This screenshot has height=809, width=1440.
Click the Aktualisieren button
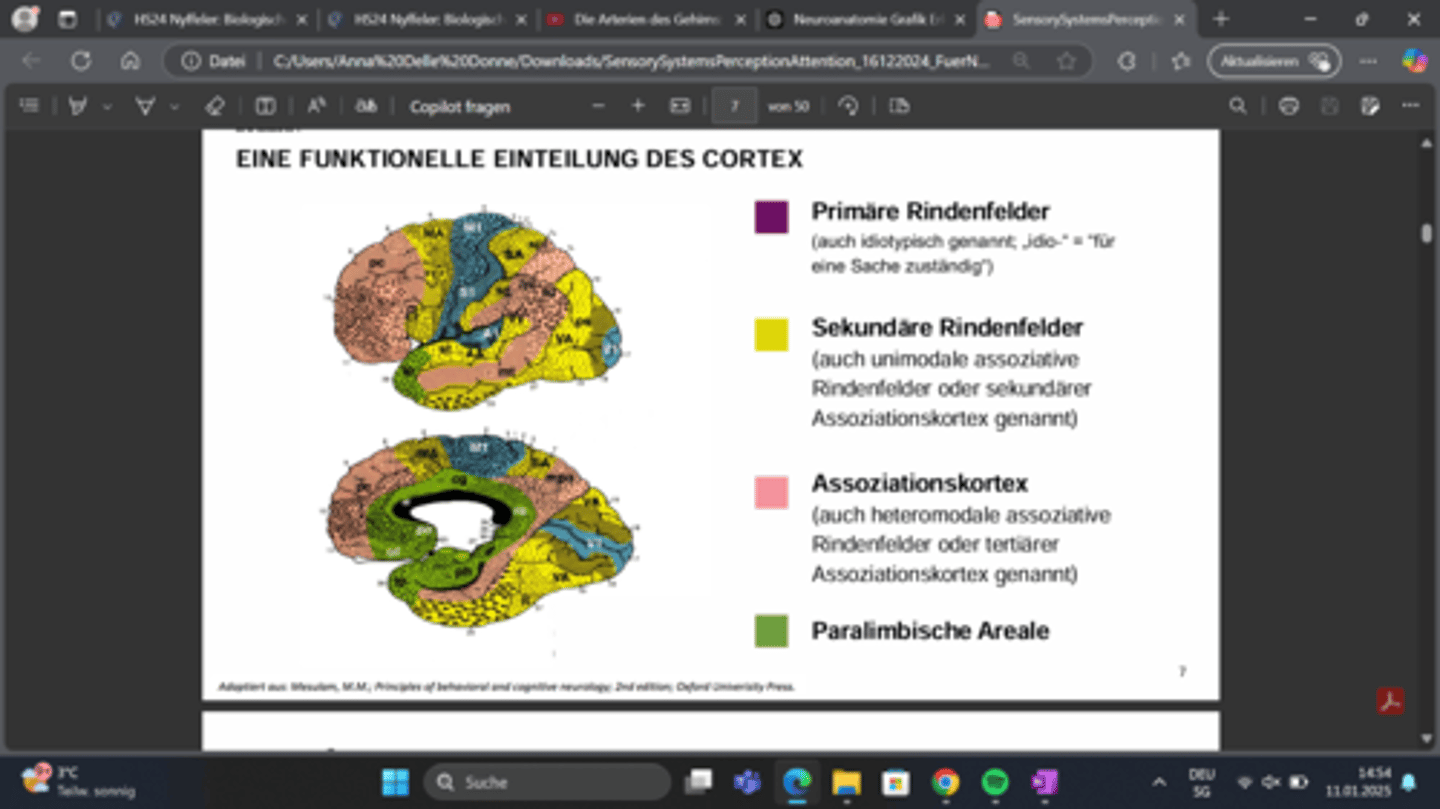coord(1273,61)
